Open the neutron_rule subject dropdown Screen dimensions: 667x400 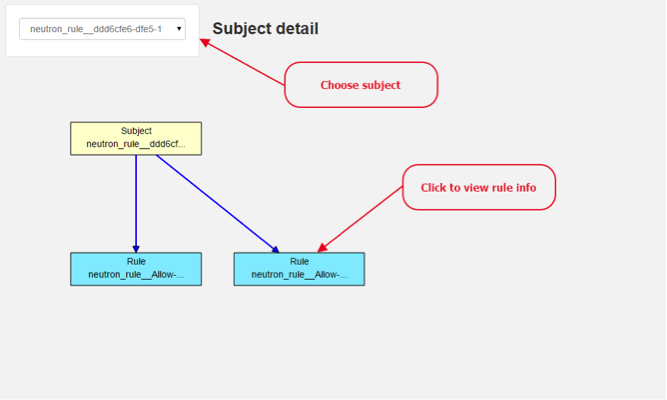(102, 29)
